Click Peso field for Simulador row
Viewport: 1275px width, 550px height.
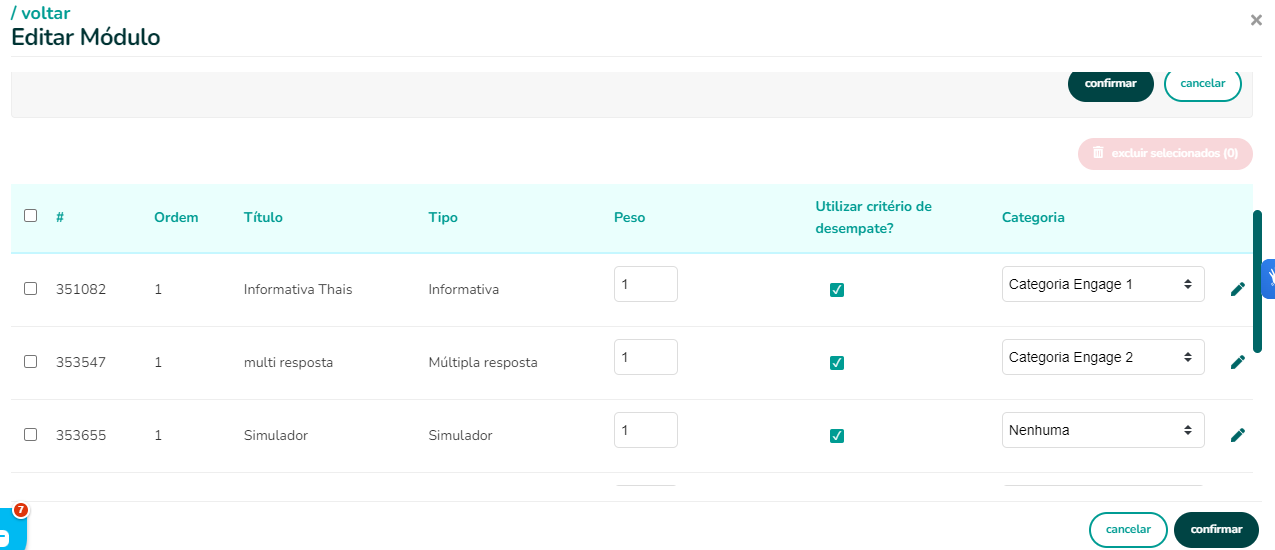646,430
